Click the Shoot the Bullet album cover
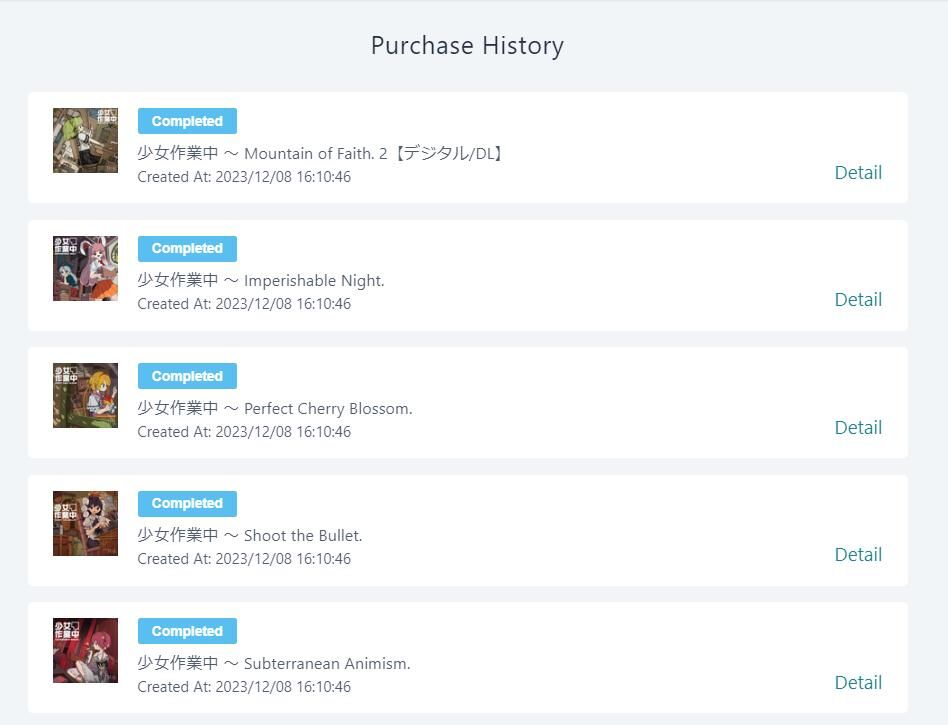The image size is (948, 725). tap(85, 523)
